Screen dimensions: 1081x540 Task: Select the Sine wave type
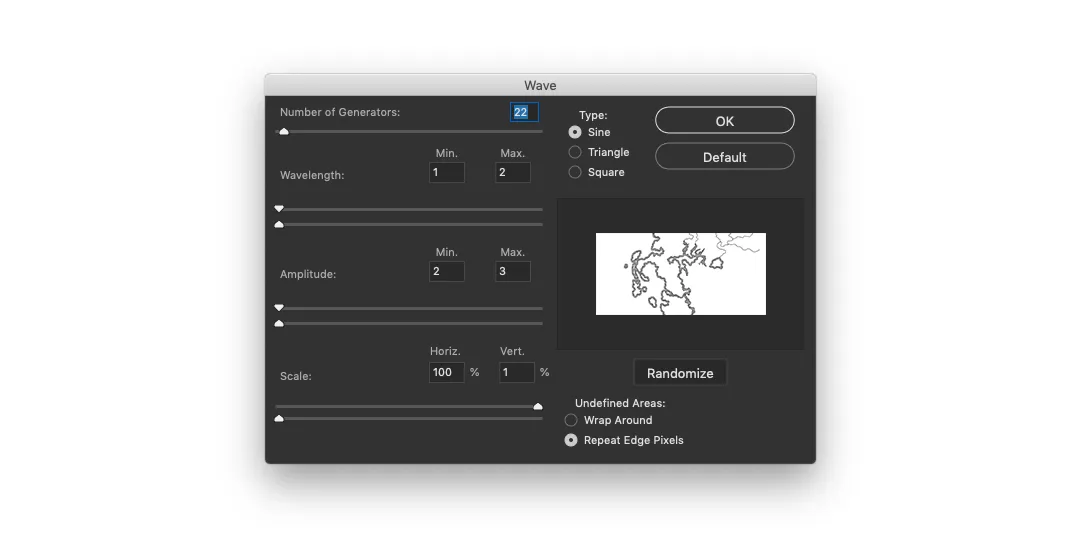click(x=575, y=132)
